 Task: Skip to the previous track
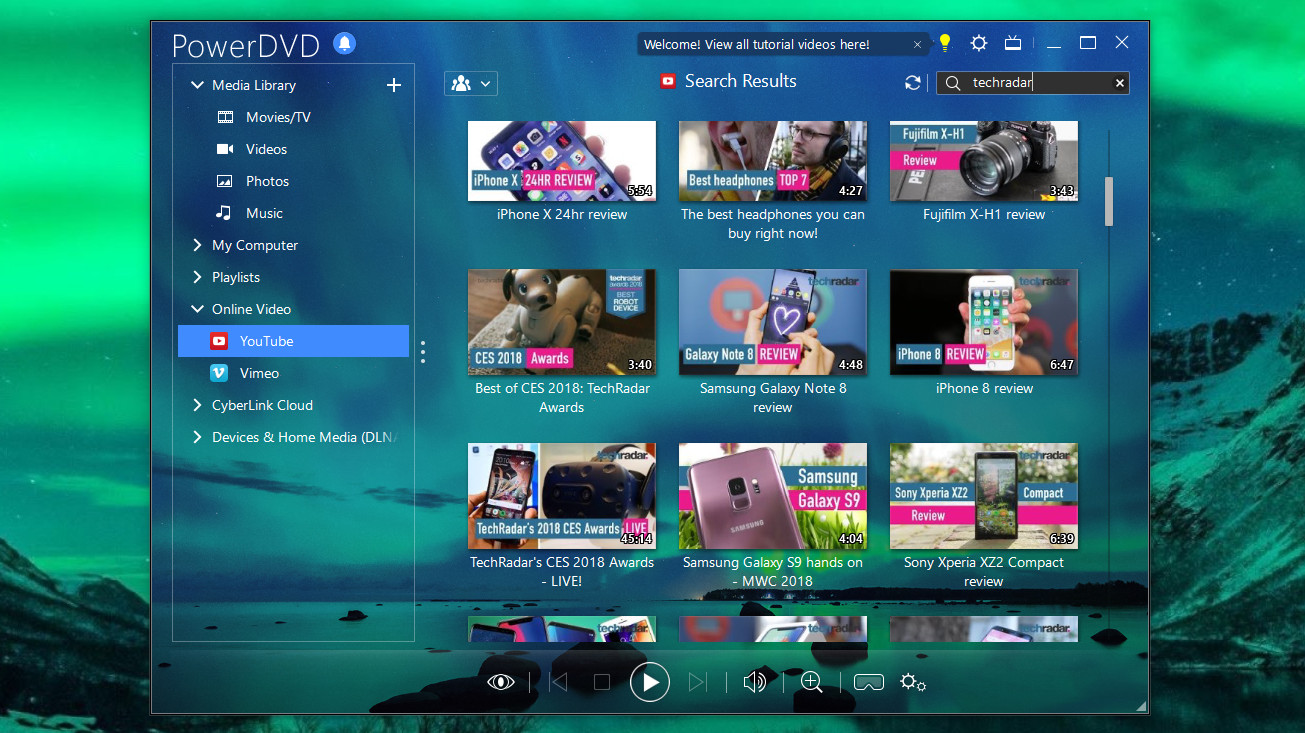click(x=559, y=682)
